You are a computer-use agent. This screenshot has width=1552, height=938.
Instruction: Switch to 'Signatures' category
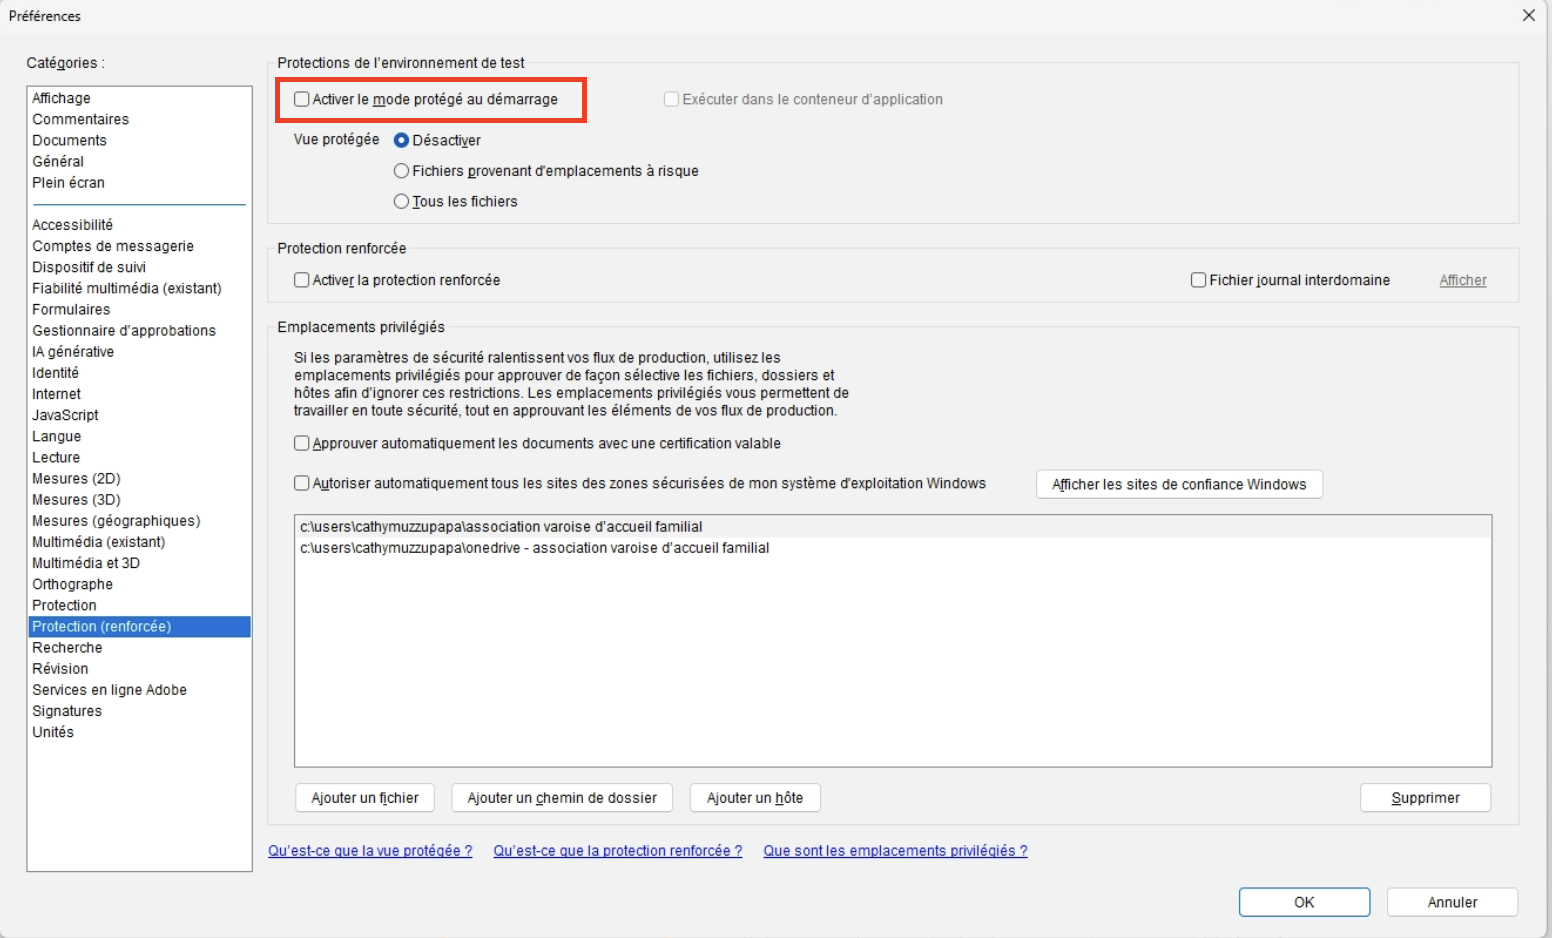click(67, 711)
